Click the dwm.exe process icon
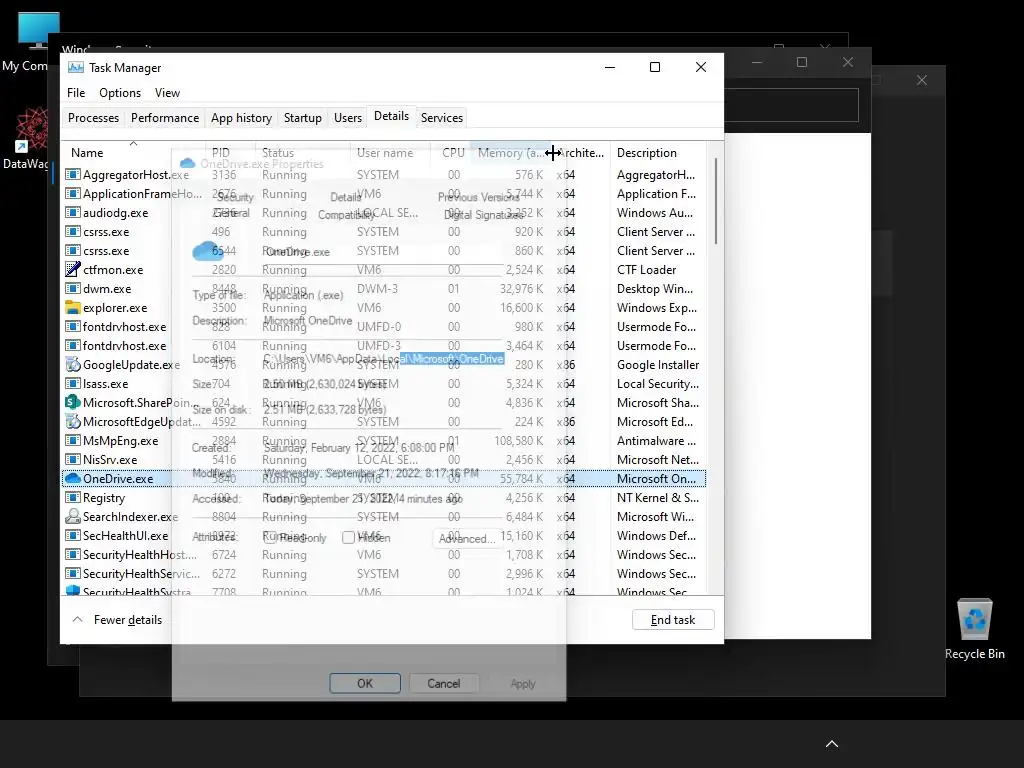This screenshot has height=768, width=1024. [72, 288]
